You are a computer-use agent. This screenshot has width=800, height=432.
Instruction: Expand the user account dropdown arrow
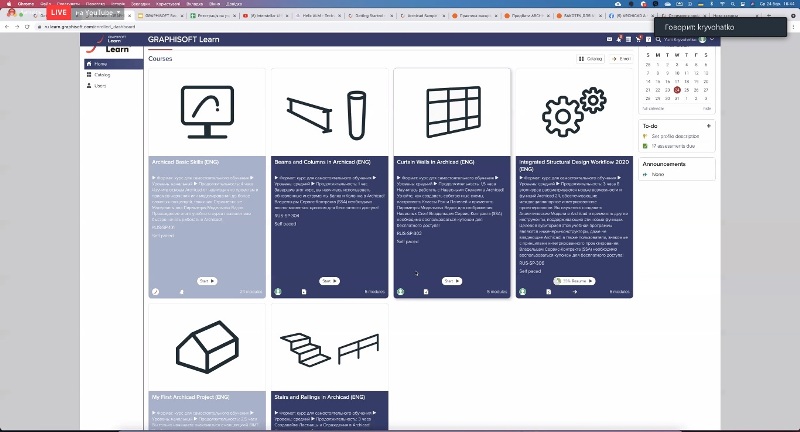click(712, 39)
